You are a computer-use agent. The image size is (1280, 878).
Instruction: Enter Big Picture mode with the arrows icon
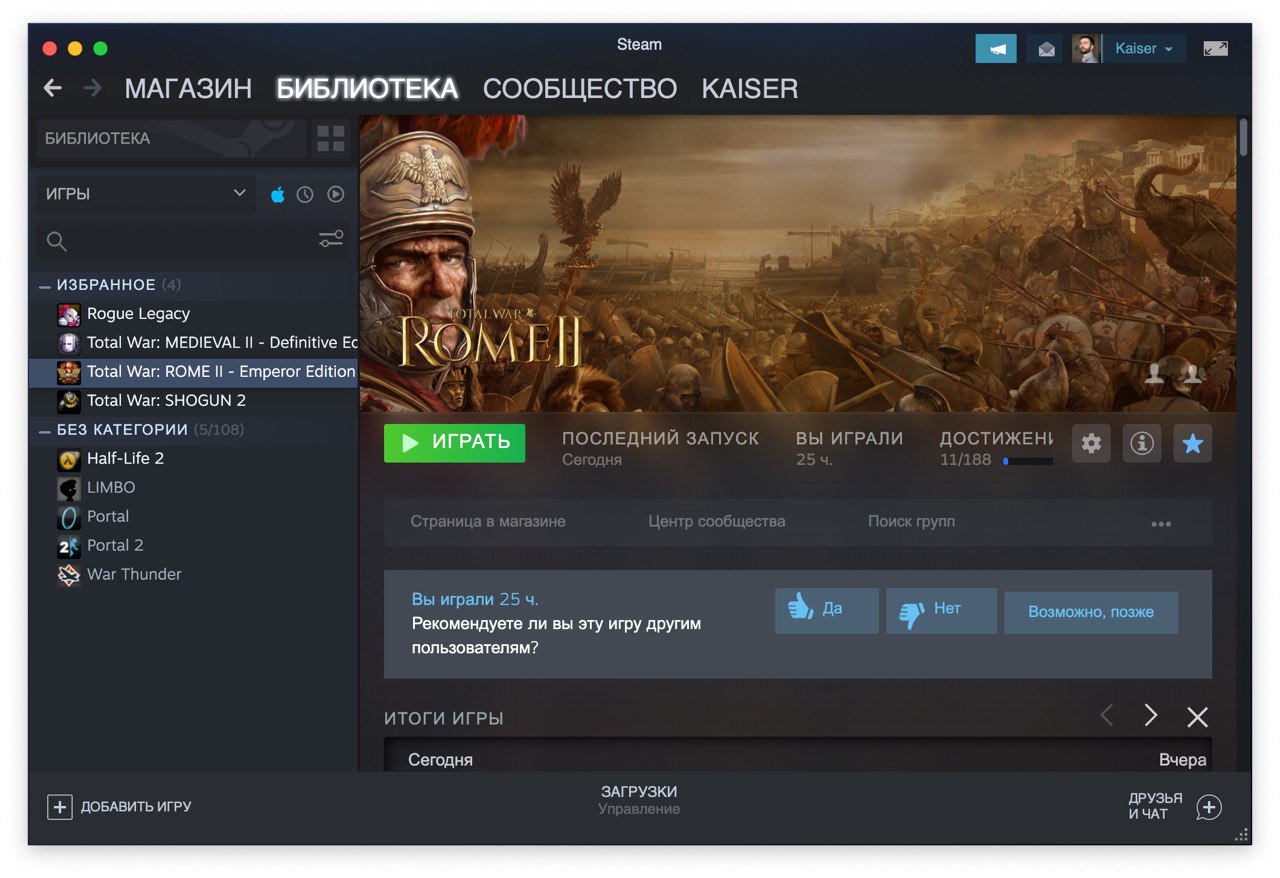click(x=1215, y=48)
